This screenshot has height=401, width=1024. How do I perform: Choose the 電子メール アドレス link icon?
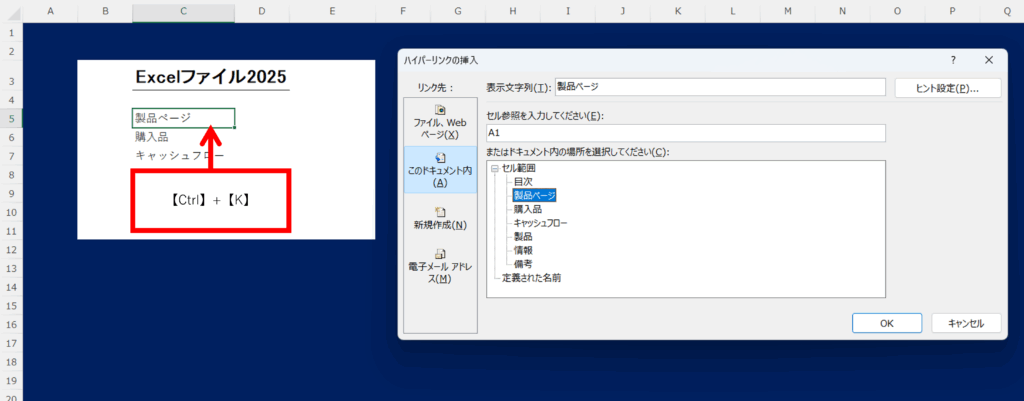pyautogui.click(x=440, y=255)
